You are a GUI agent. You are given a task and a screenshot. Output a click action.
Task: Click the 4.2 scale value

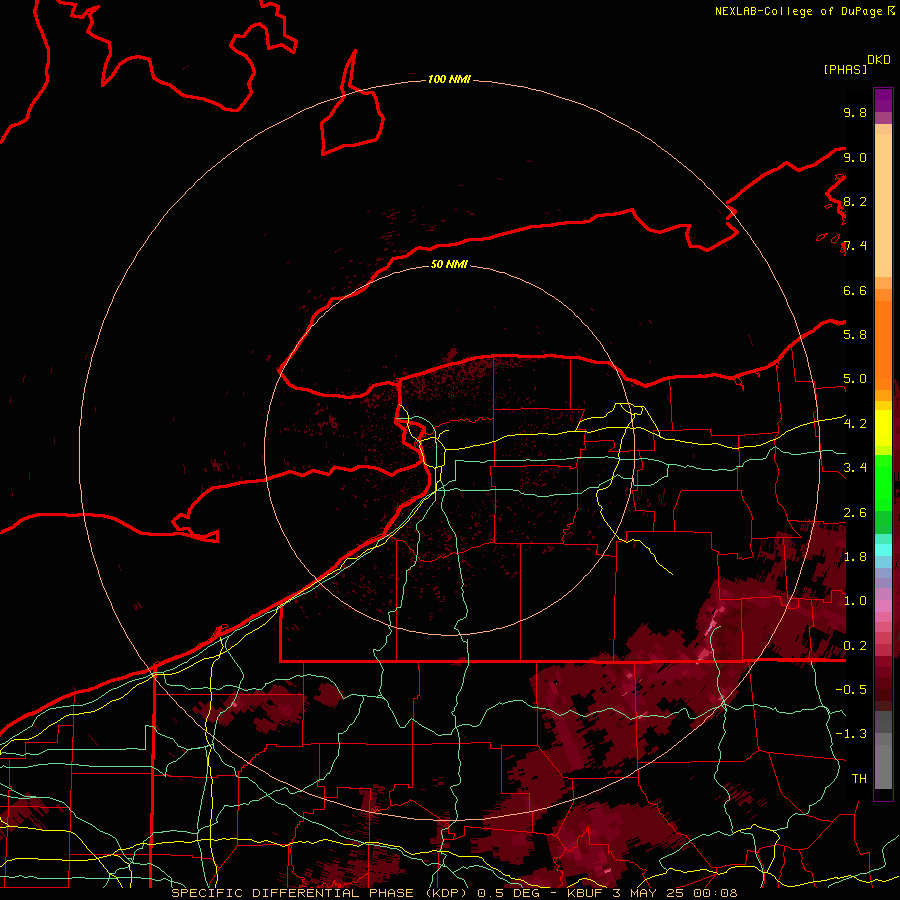pyautogui.click(x=855, y=424)
